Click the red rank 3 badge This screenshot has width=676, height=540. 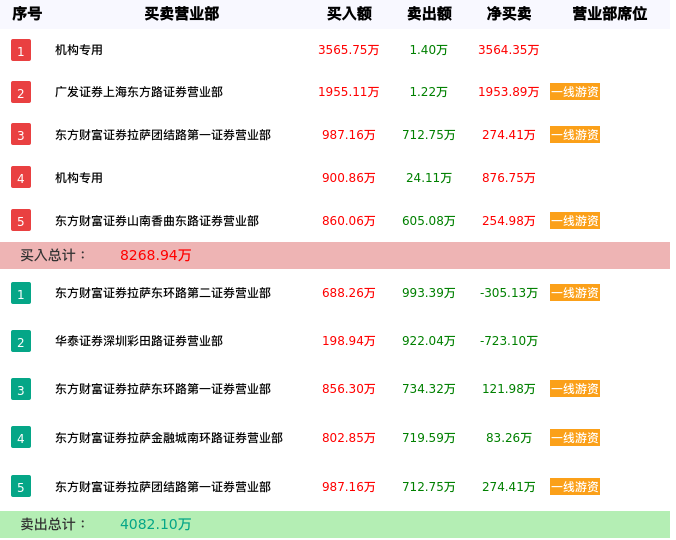(21, 134)
